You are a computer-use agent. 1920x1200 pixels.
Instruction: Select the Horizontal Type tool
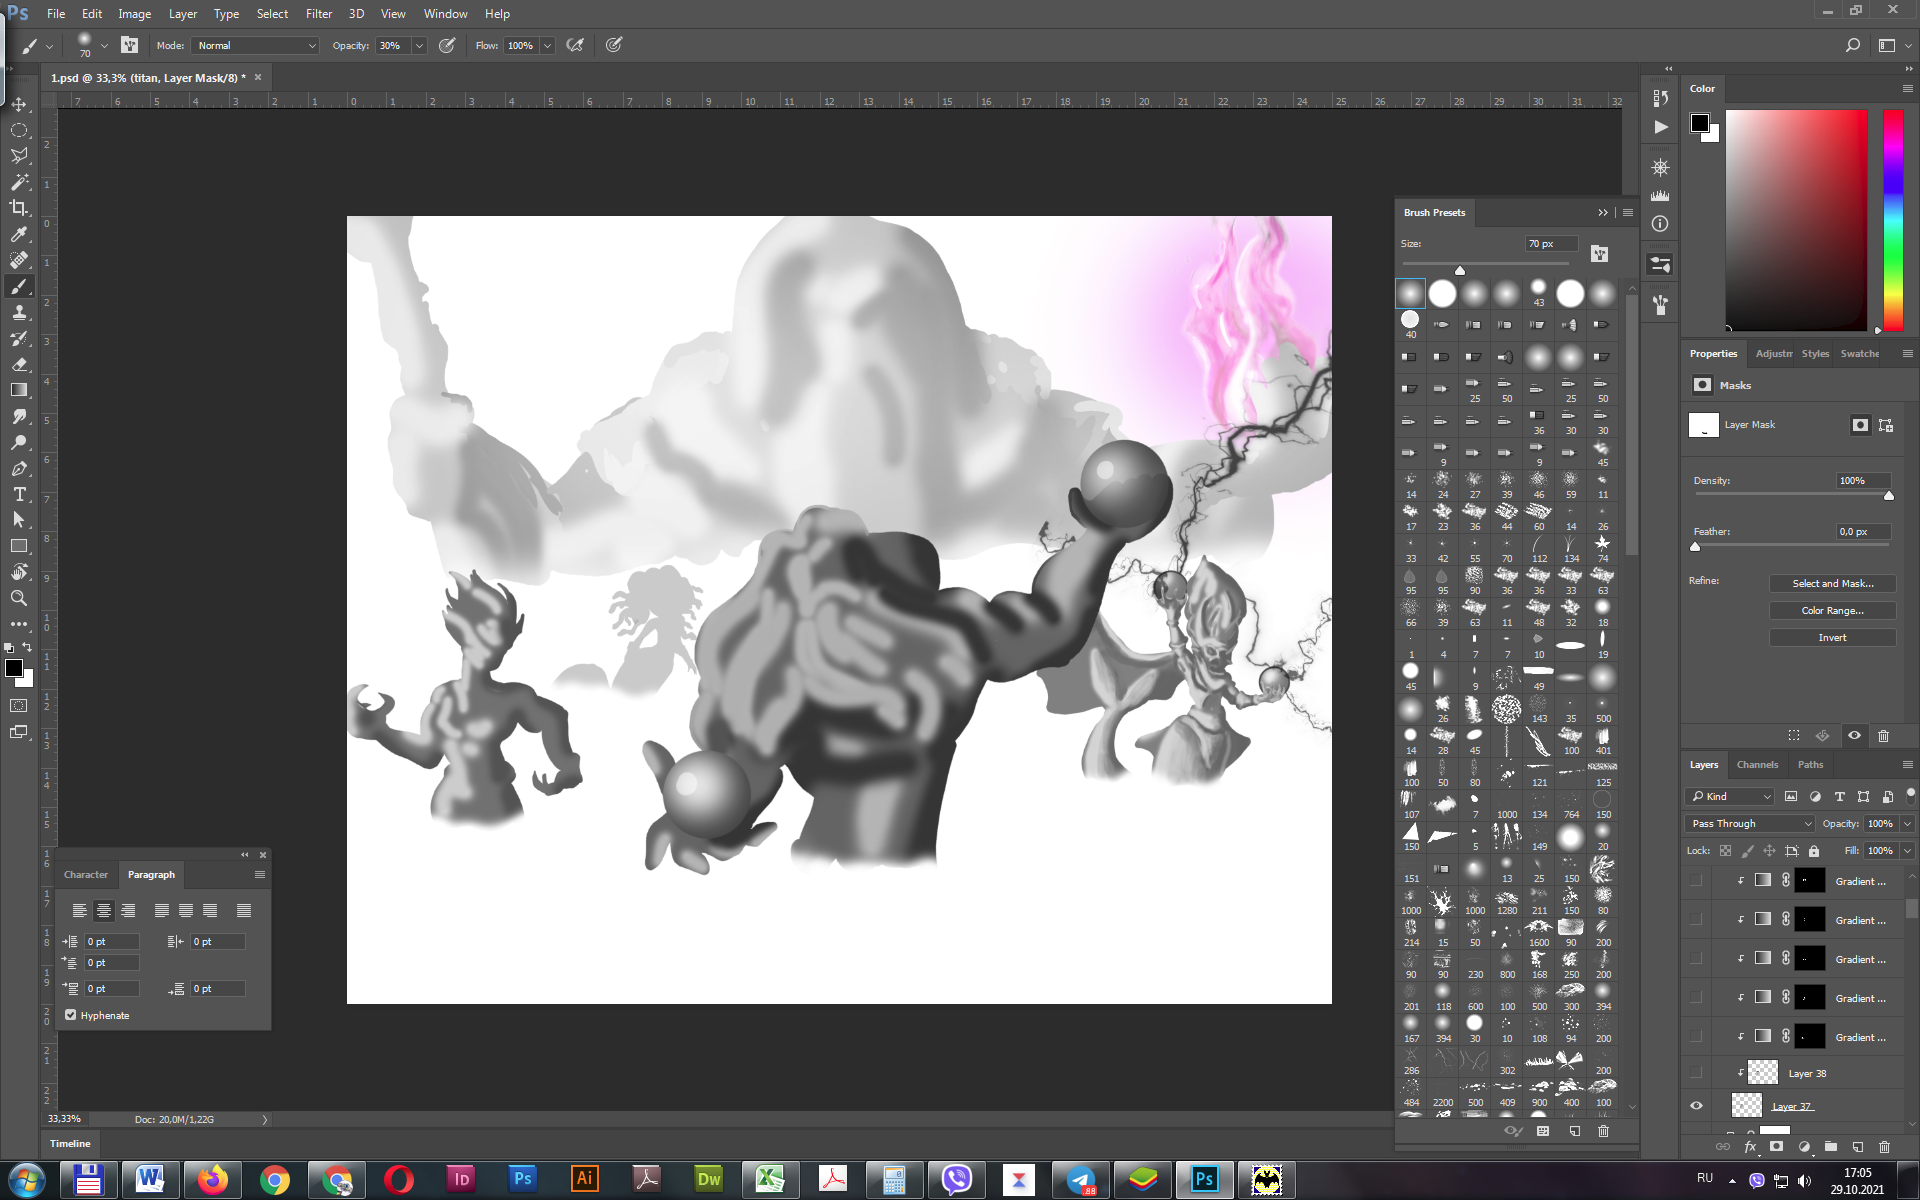click(x=19, y=494)
